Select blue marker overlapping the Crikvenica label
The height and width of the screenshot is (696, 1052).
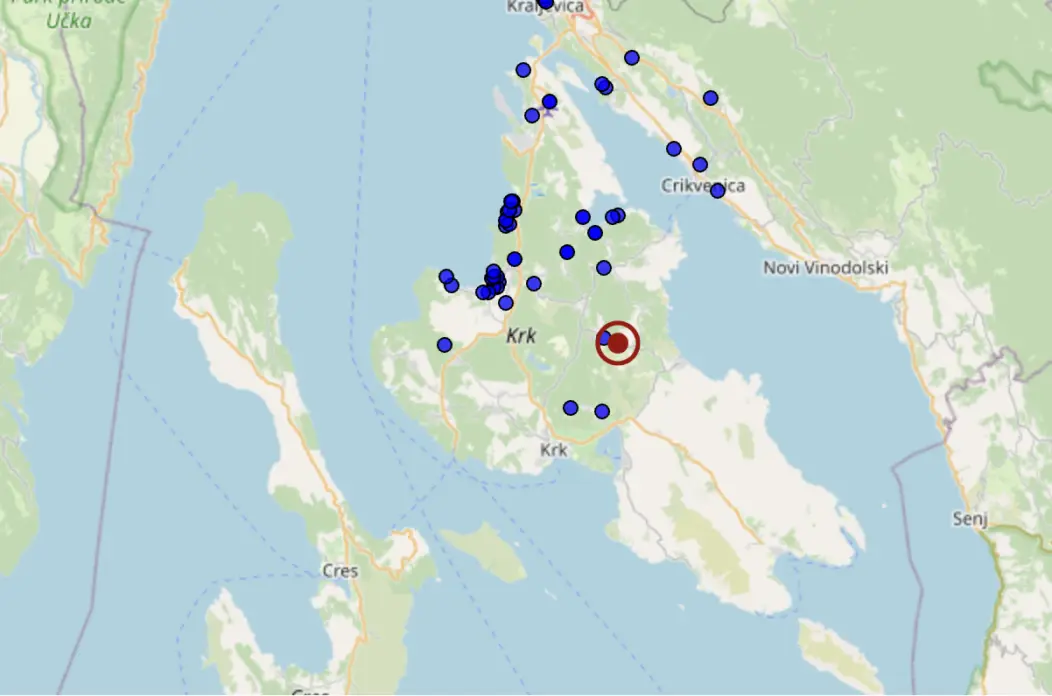tap(717, 190)
